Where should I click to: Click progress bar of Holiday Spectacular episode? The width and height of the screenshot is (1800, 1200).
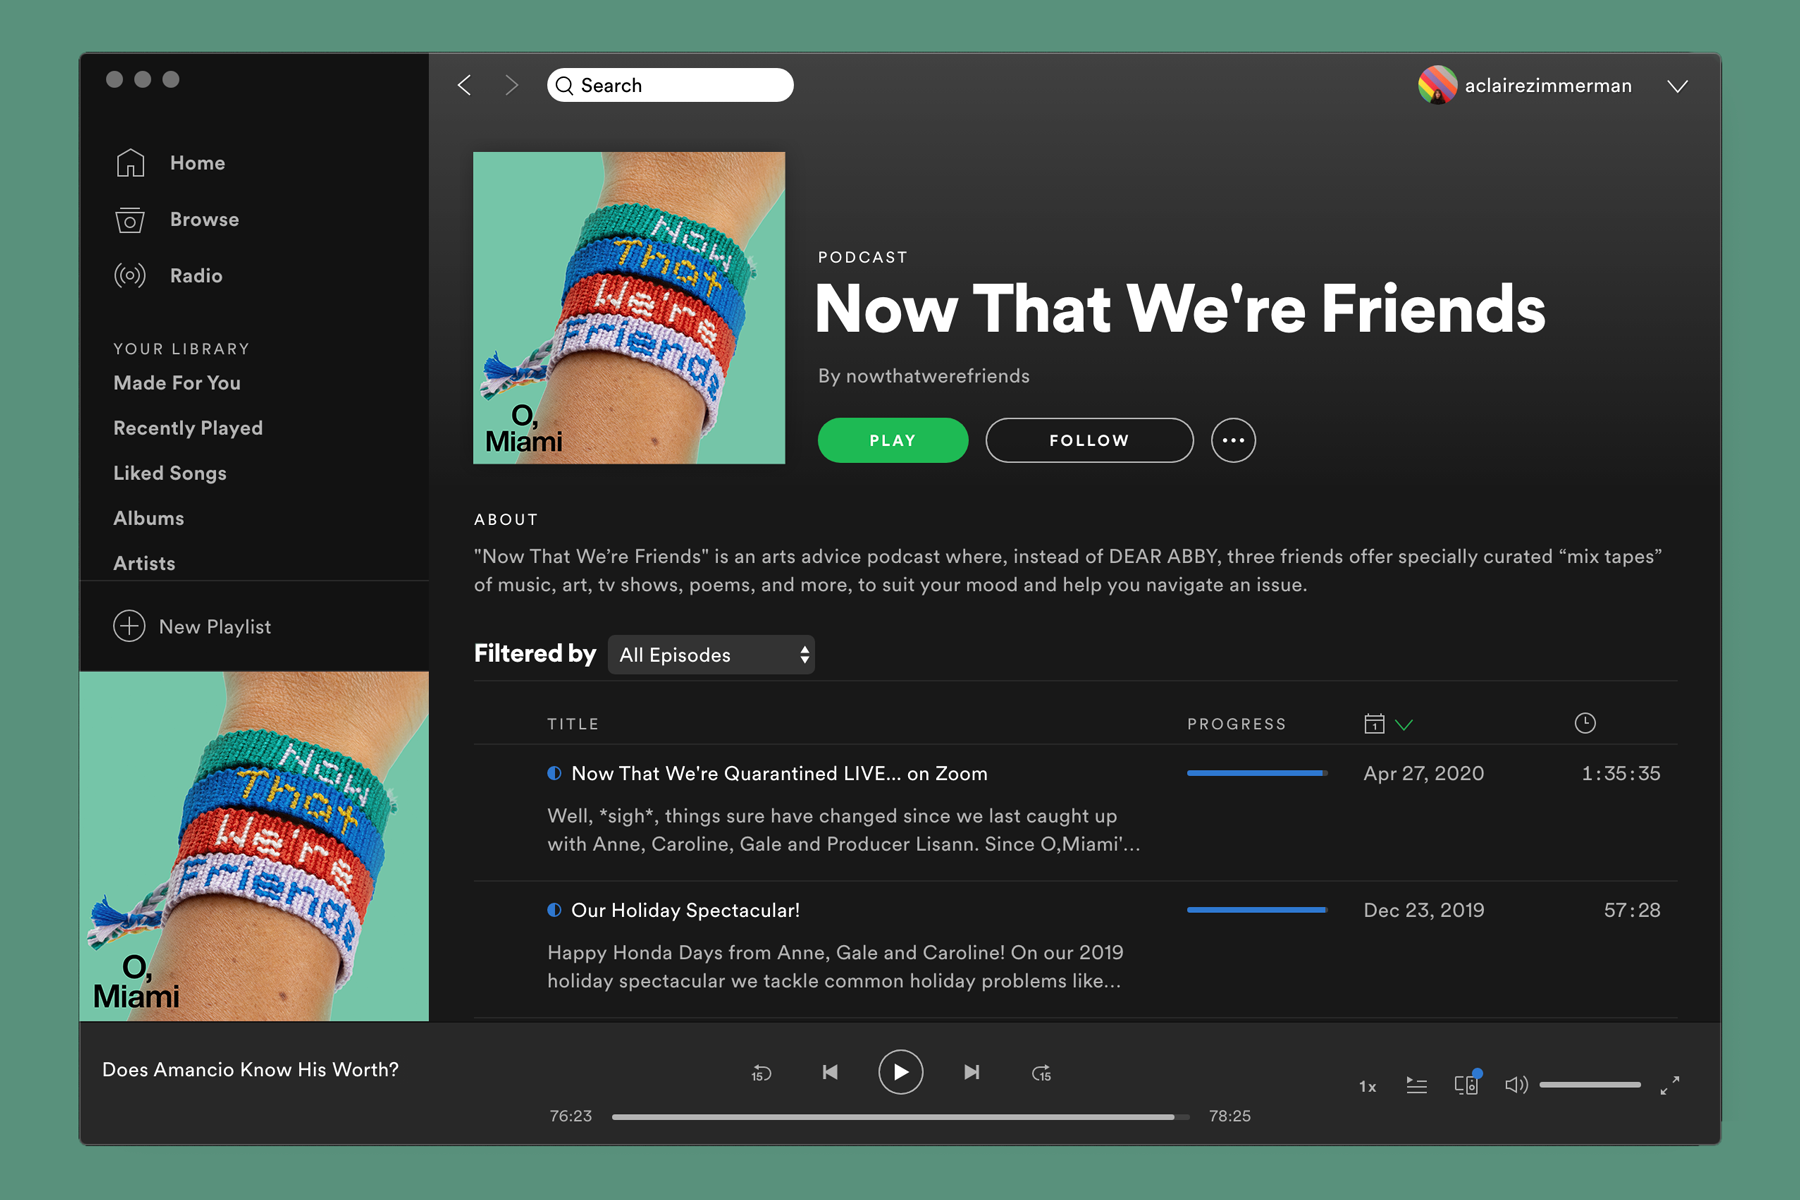[x=1257, y=910]
